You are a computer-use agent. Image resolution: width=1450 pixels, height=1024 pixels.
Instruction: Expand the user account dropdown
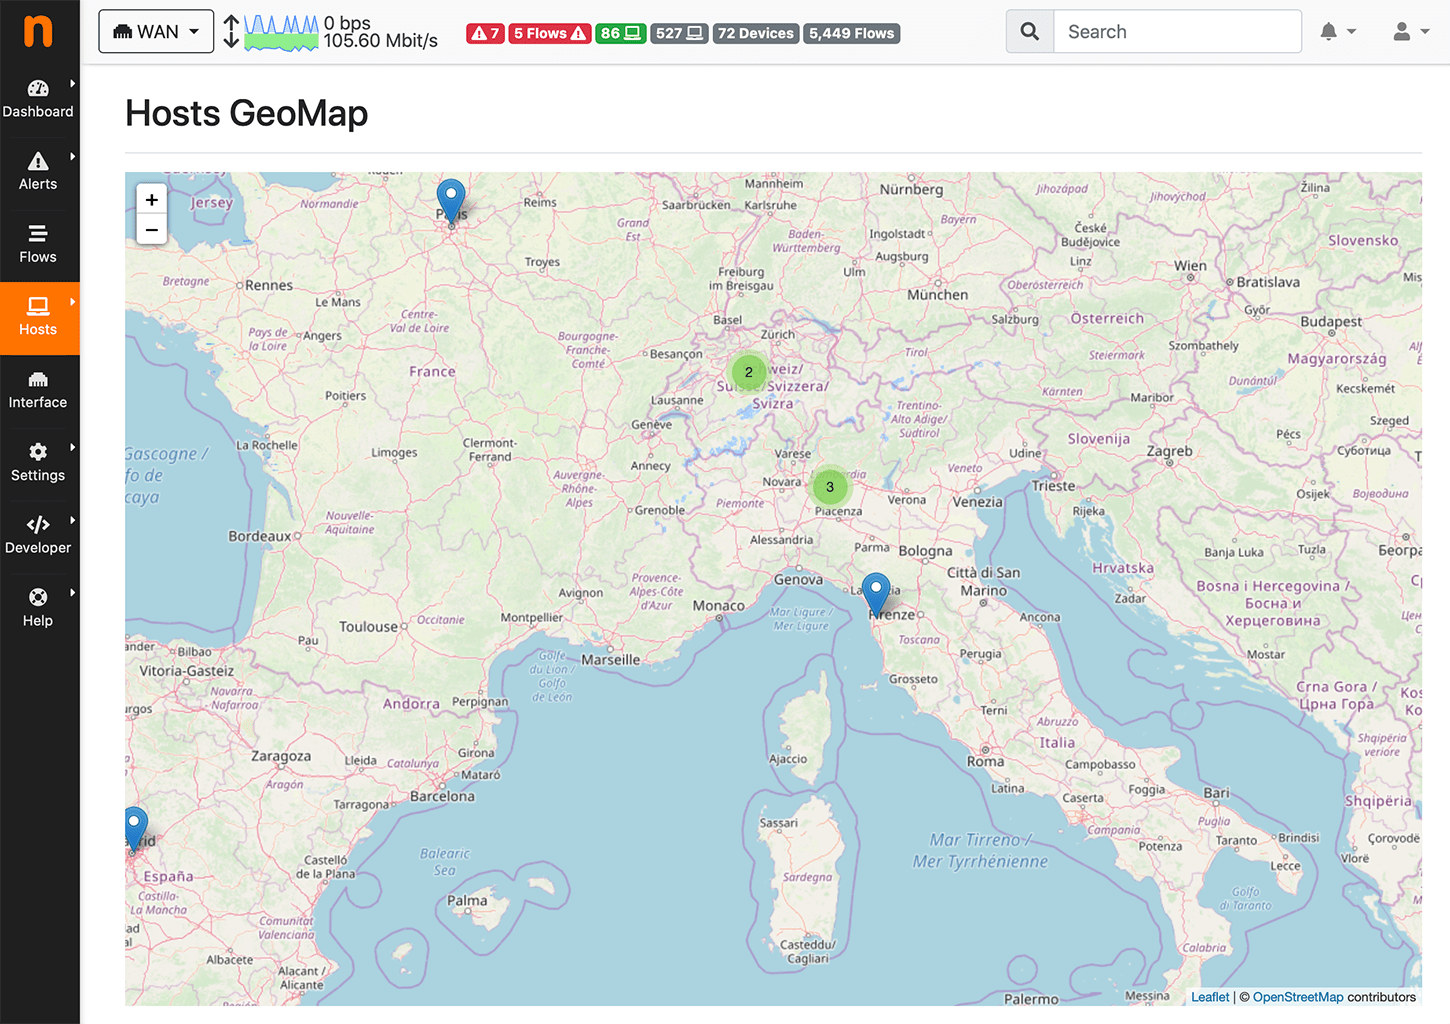[1410, 32]
